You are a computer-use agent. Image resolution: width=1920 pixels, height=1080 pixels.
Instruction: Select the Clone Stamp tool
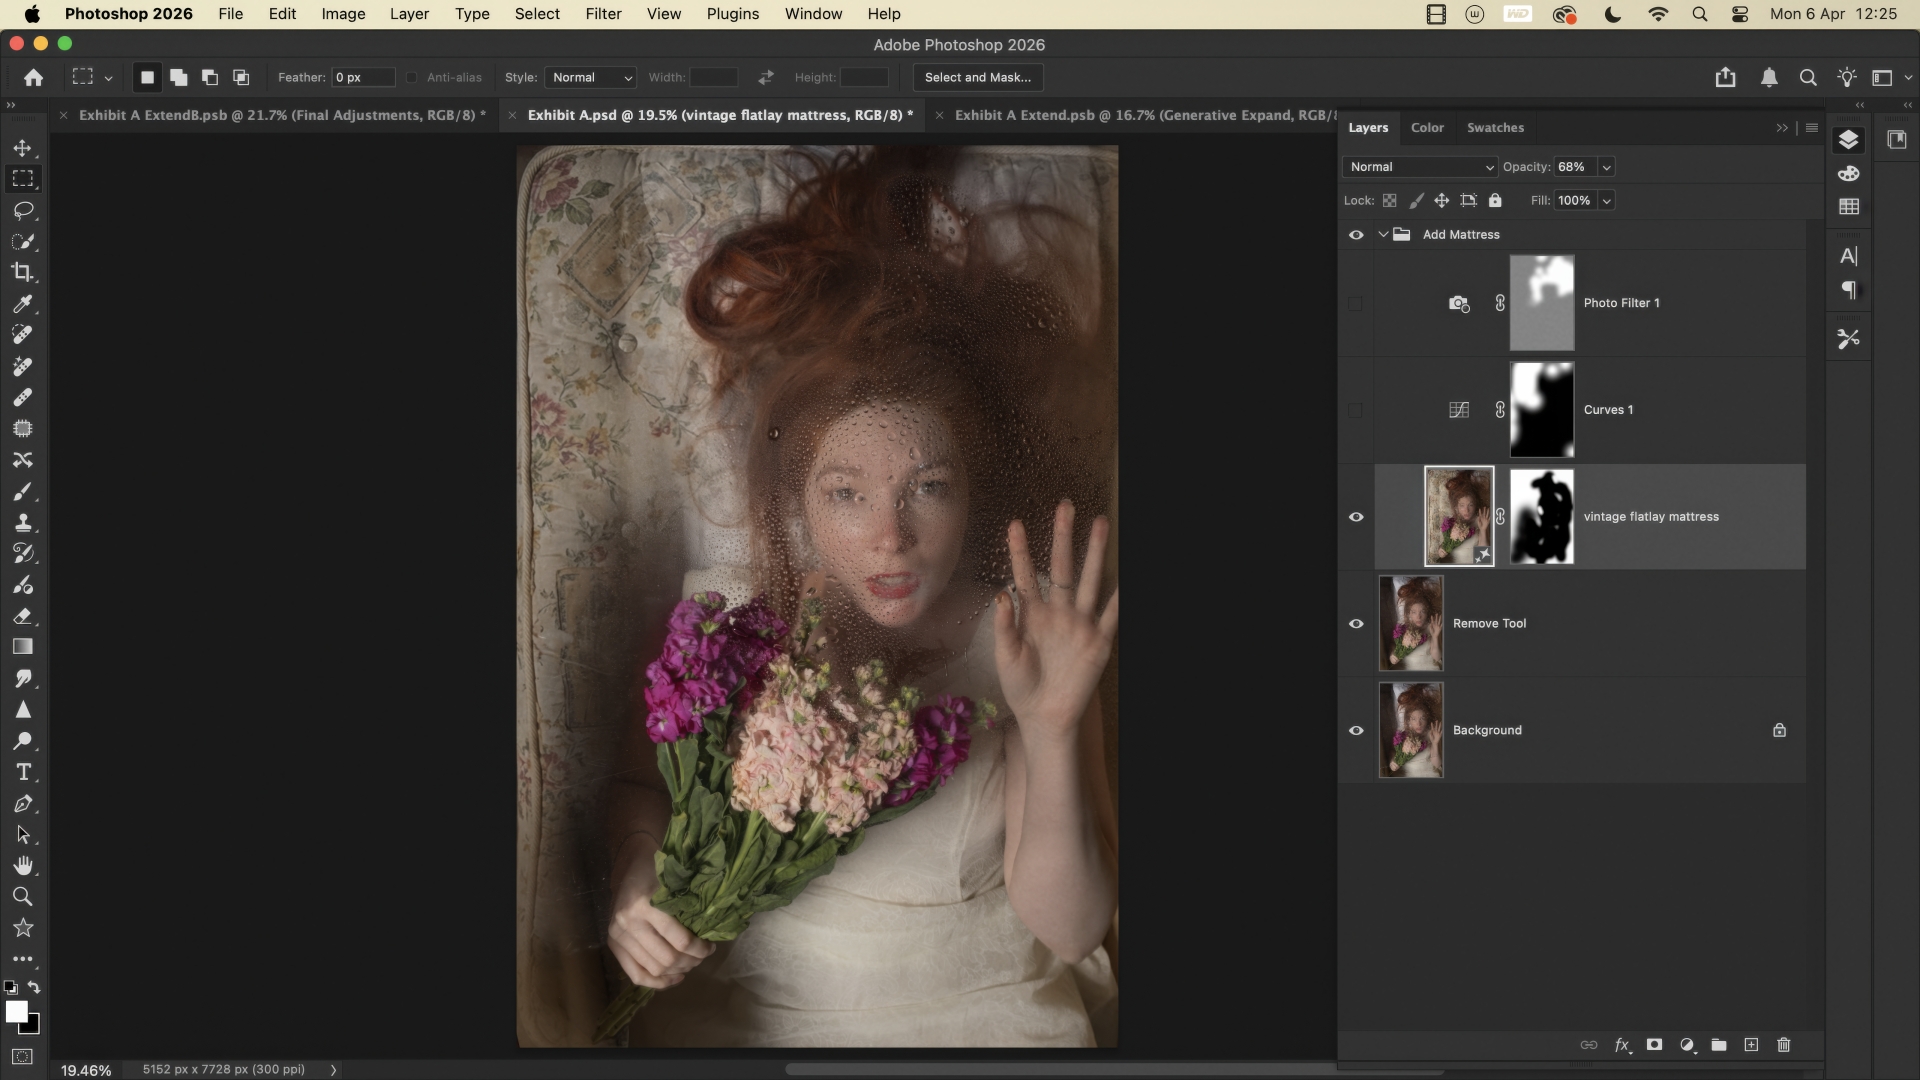point(22,522)
